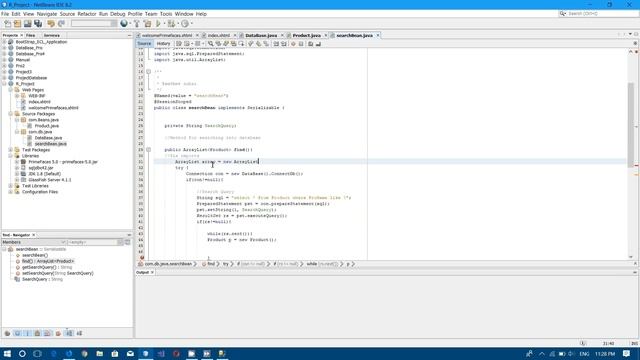Open Cortana search circle on taskbar
Viewport: 640px width, 360px height.
click(x=22, y=353)
